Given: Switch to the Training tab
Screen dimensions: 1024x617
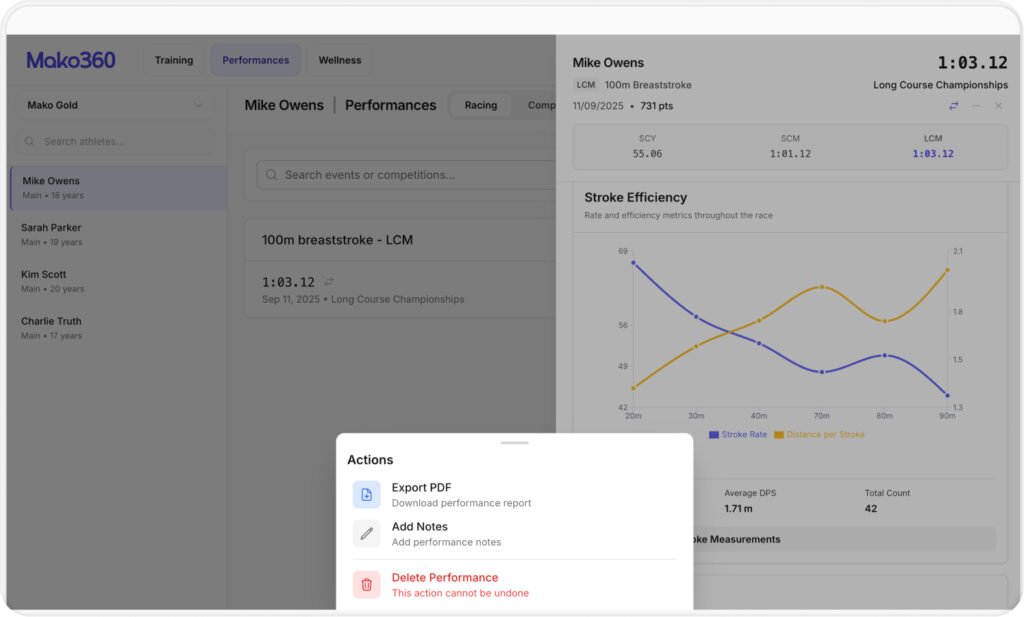Looking at the screenshot, I should pyautogui.click(x=174, y=60).
